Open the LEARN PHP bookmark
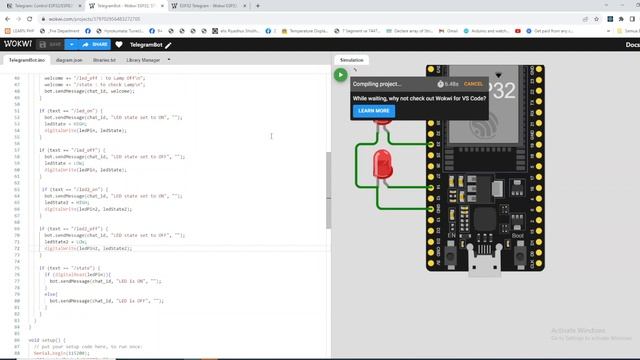Viewport: 640px width, 360px height. (19, 31)
